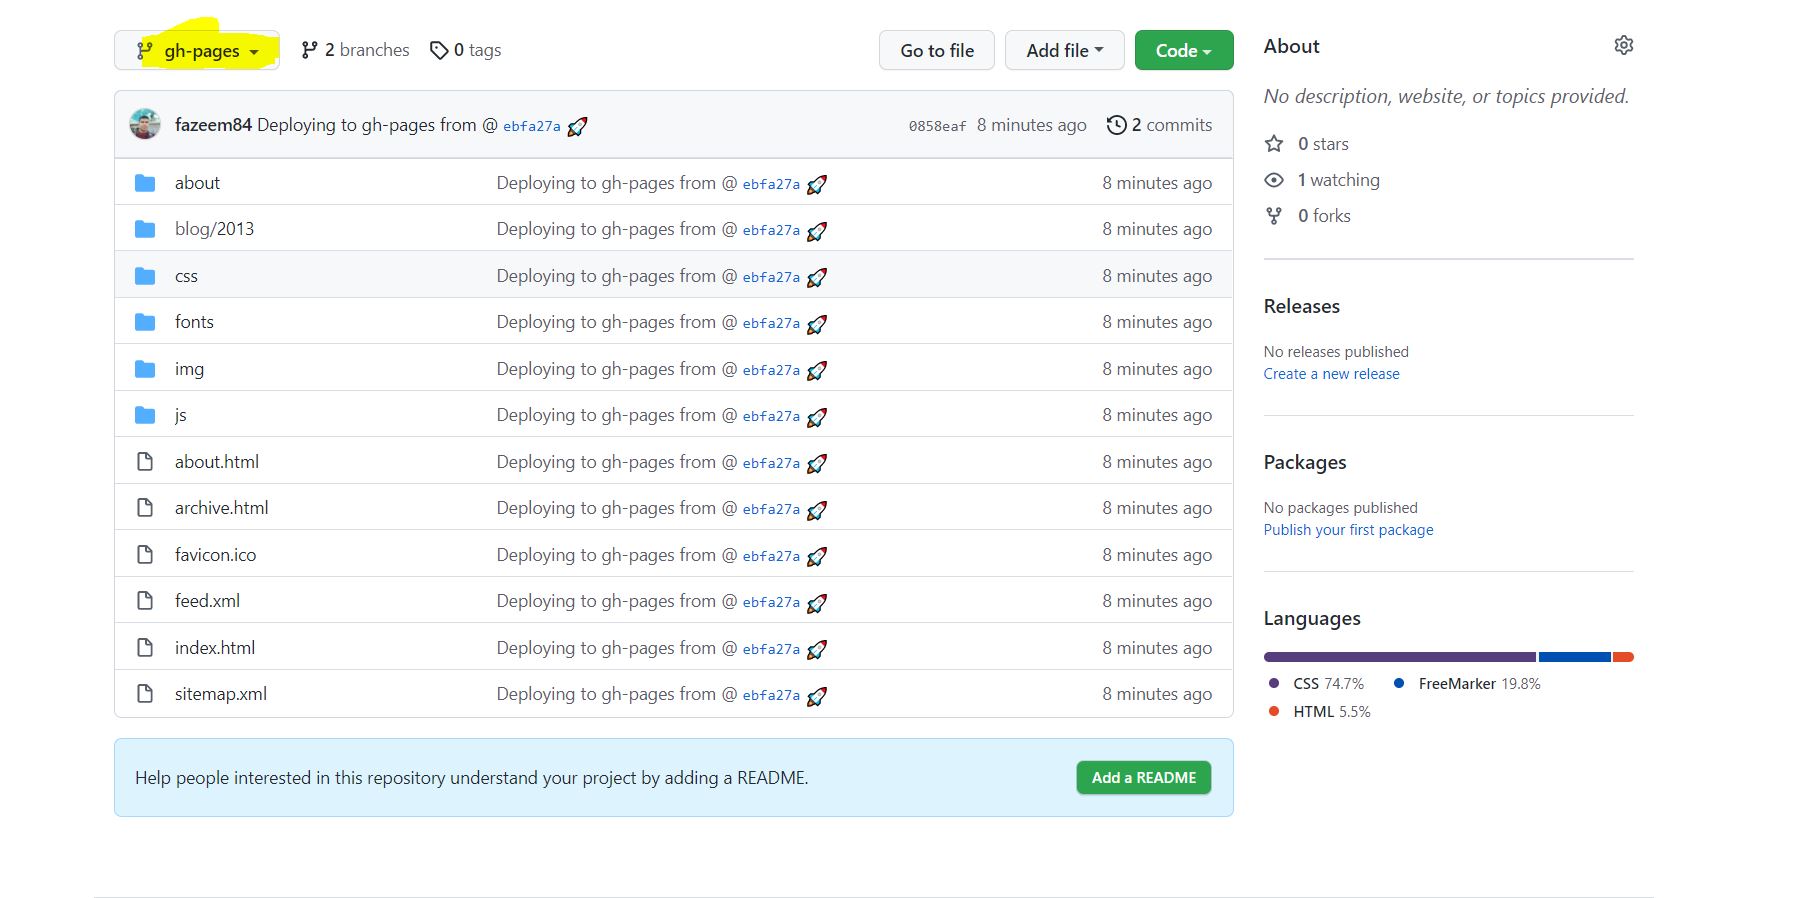Click the star icon in About
This screenshot has width=1806, height=898.
pyautogui.click(x=1274, y=144)
